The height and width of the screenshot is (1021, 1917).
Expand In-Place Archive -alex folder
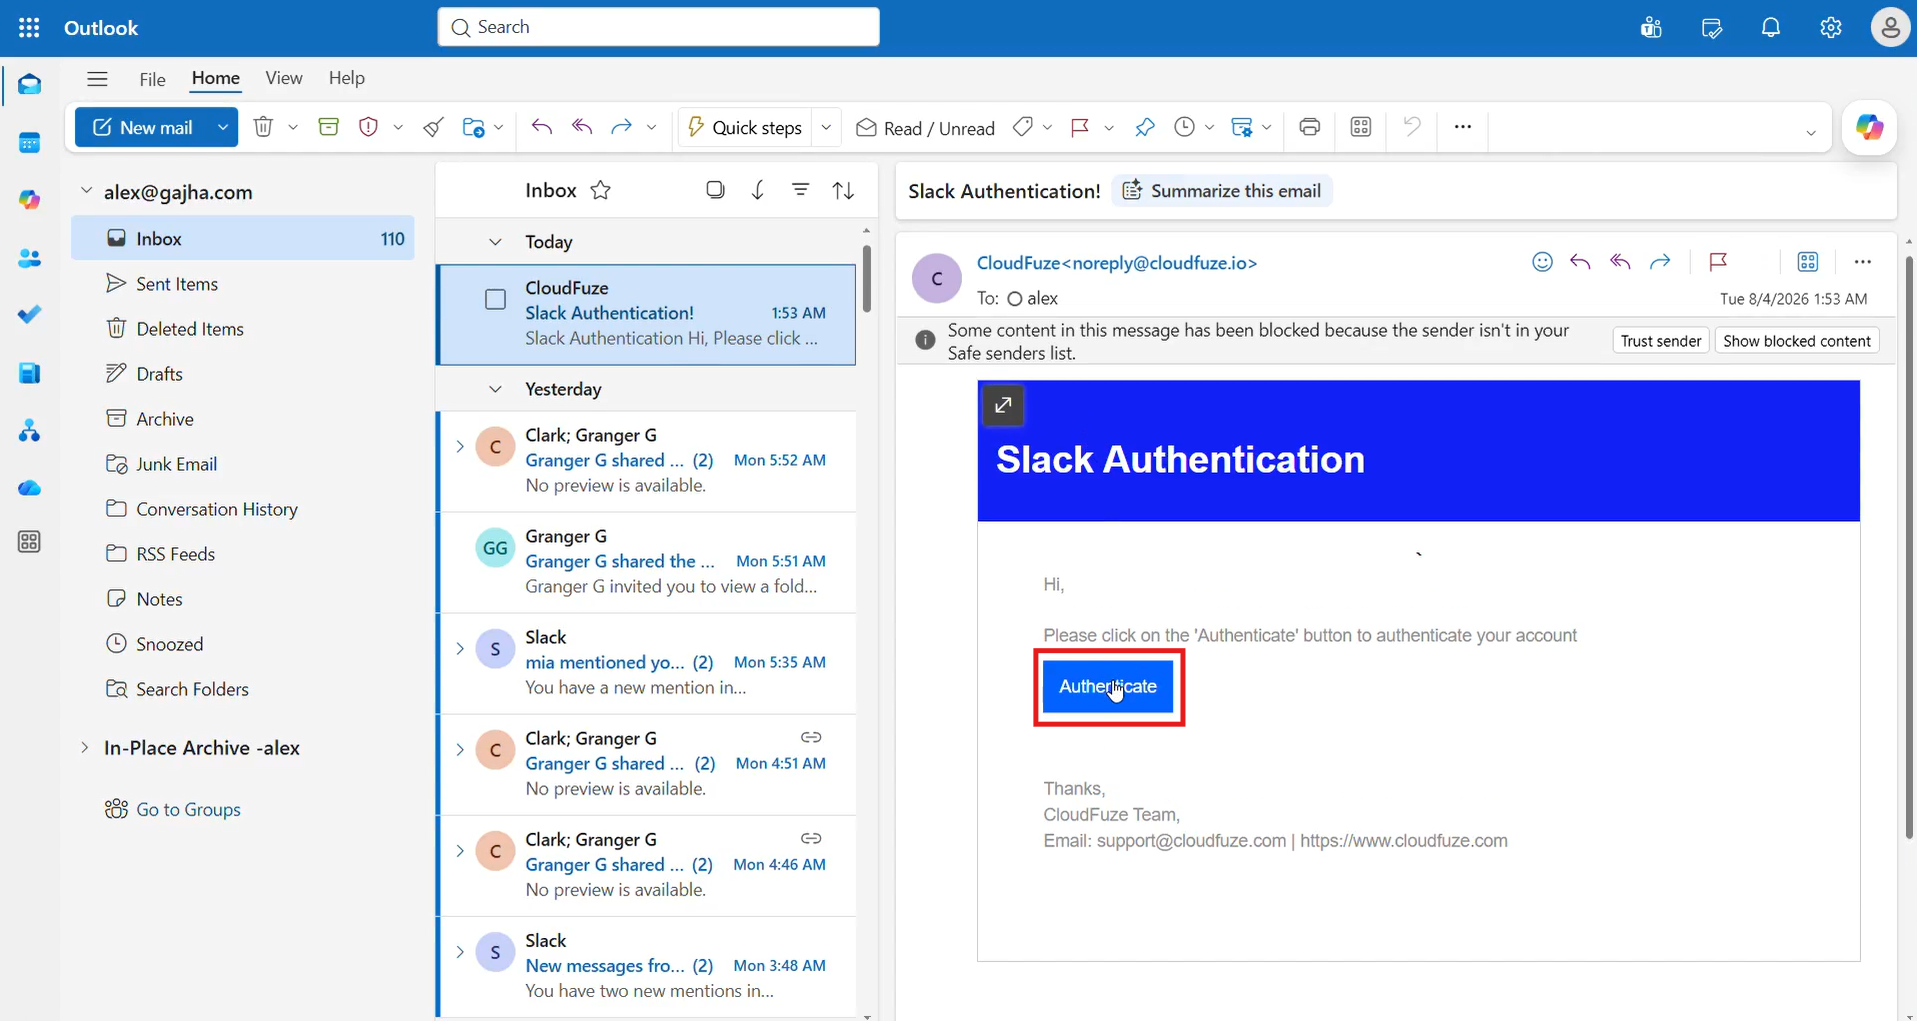[x=85, y=748]
